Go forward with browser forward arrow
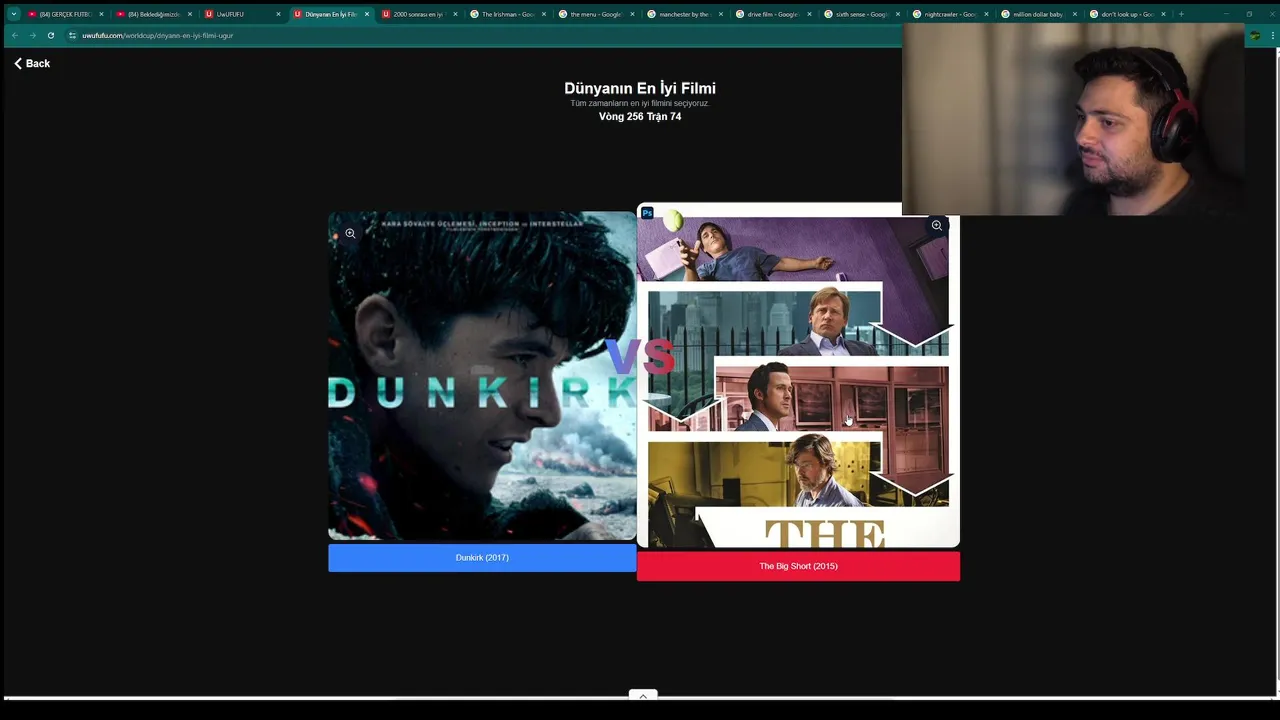 tap(32, 35)
